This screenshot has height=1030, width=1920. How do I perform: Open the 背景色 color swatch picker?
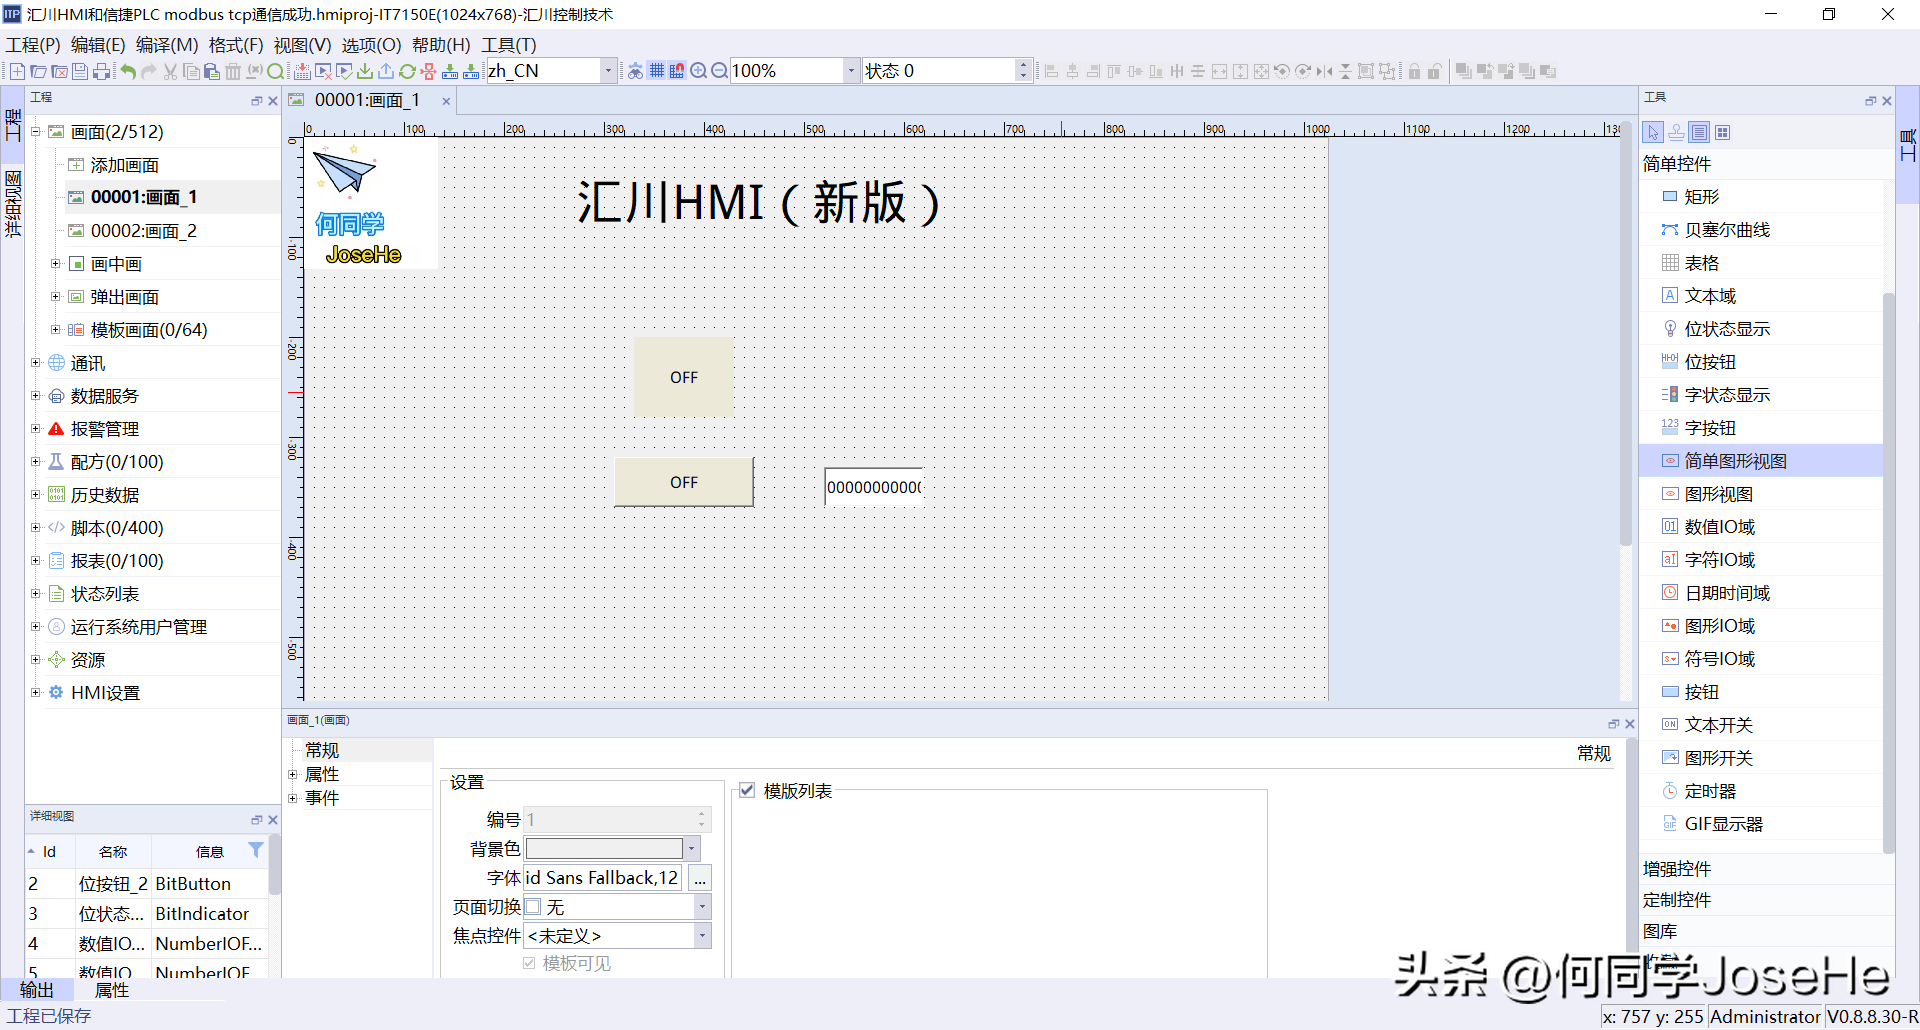690,849
